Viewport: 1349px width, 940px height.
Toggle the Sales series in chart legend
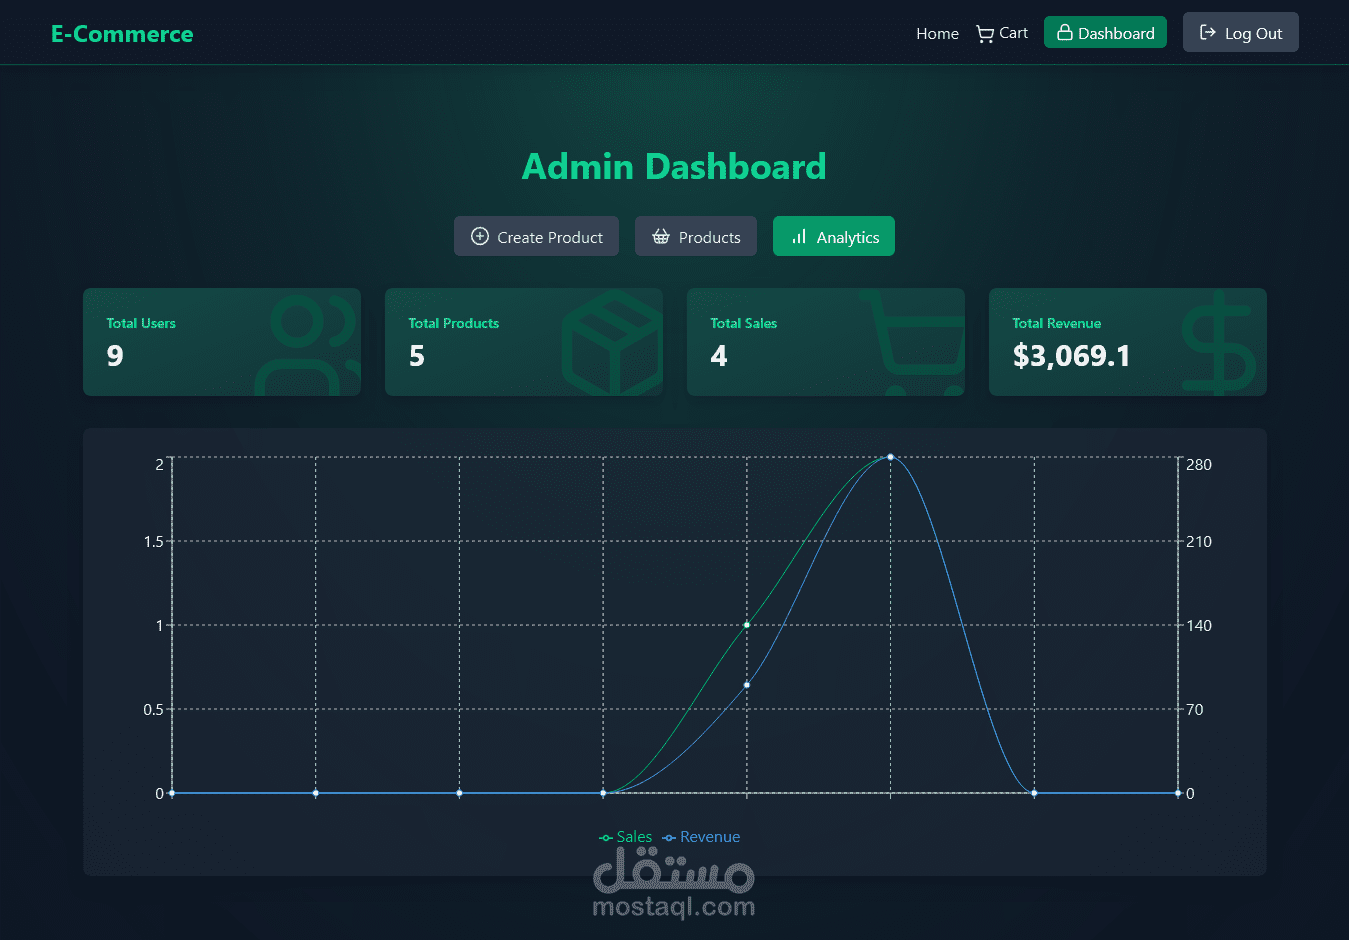point(625,837)
